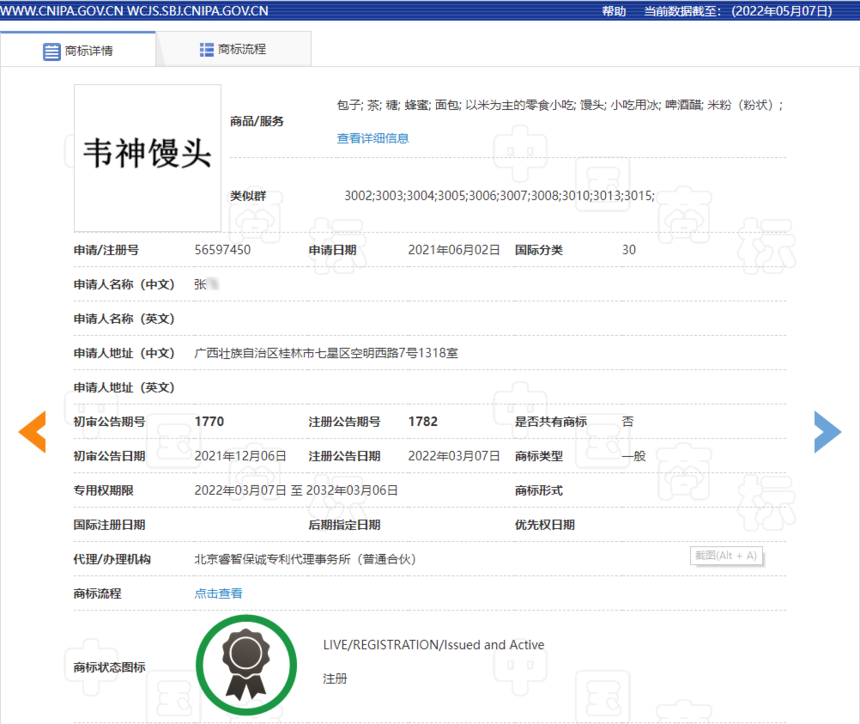Screen dimensions: 860x724
Task: Click the 商标详情 tab document icon
Action: (x=52, y=52)
